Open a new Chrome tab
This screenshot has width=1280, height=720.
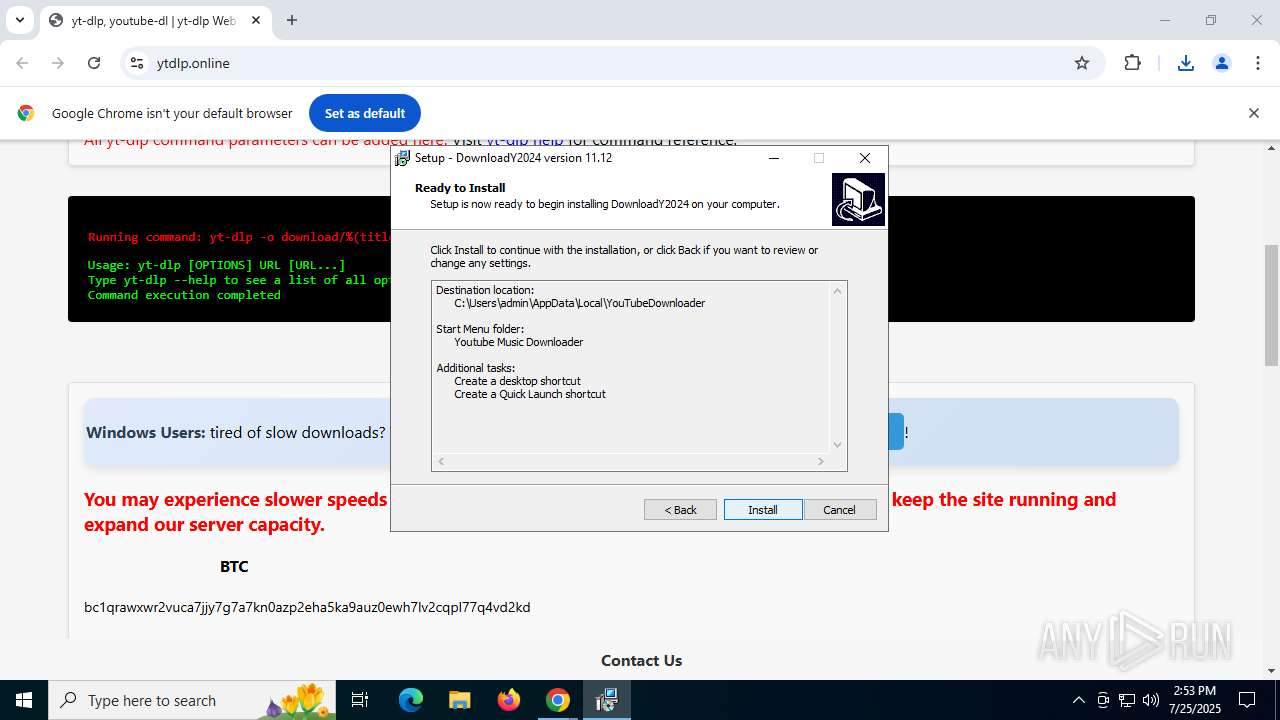click(x=292, y=20)
